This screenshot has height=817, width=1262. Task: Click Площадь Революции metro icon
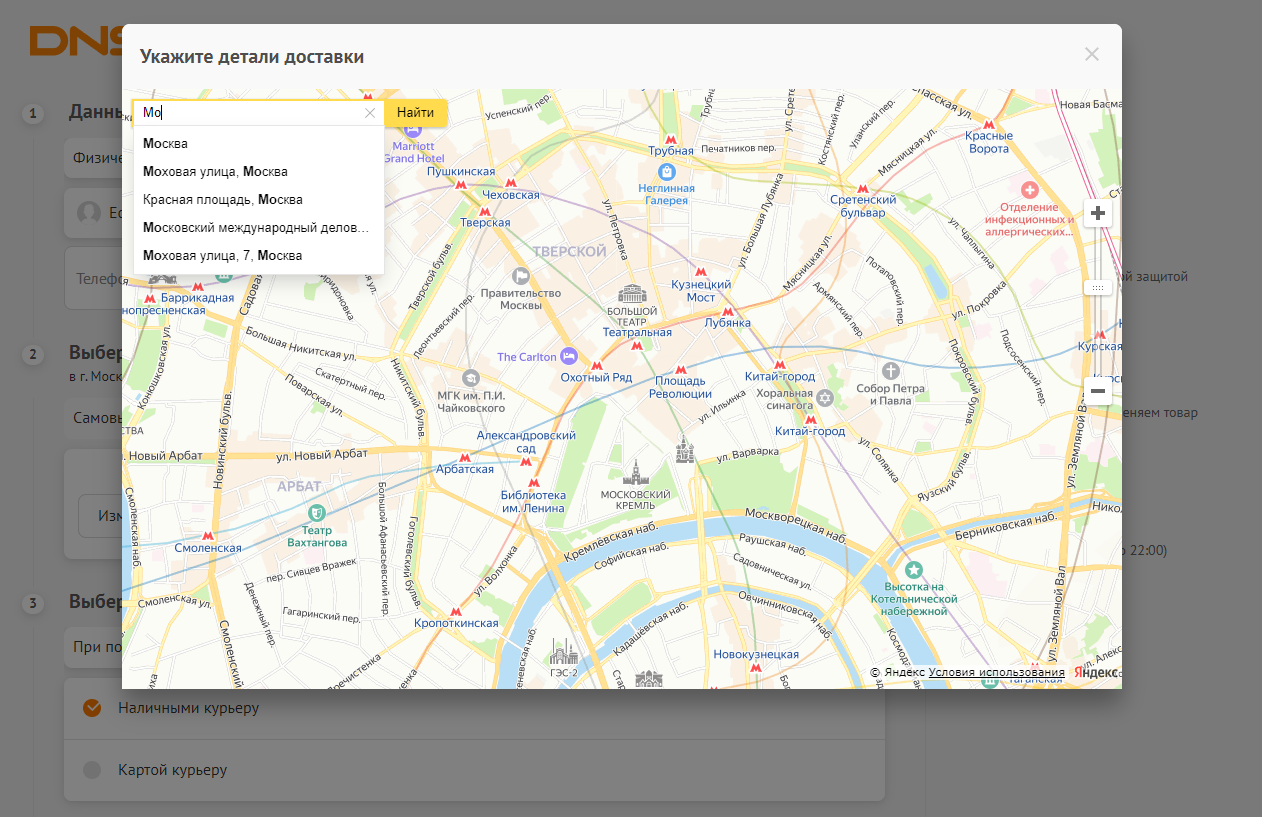(x=681, y=369)
